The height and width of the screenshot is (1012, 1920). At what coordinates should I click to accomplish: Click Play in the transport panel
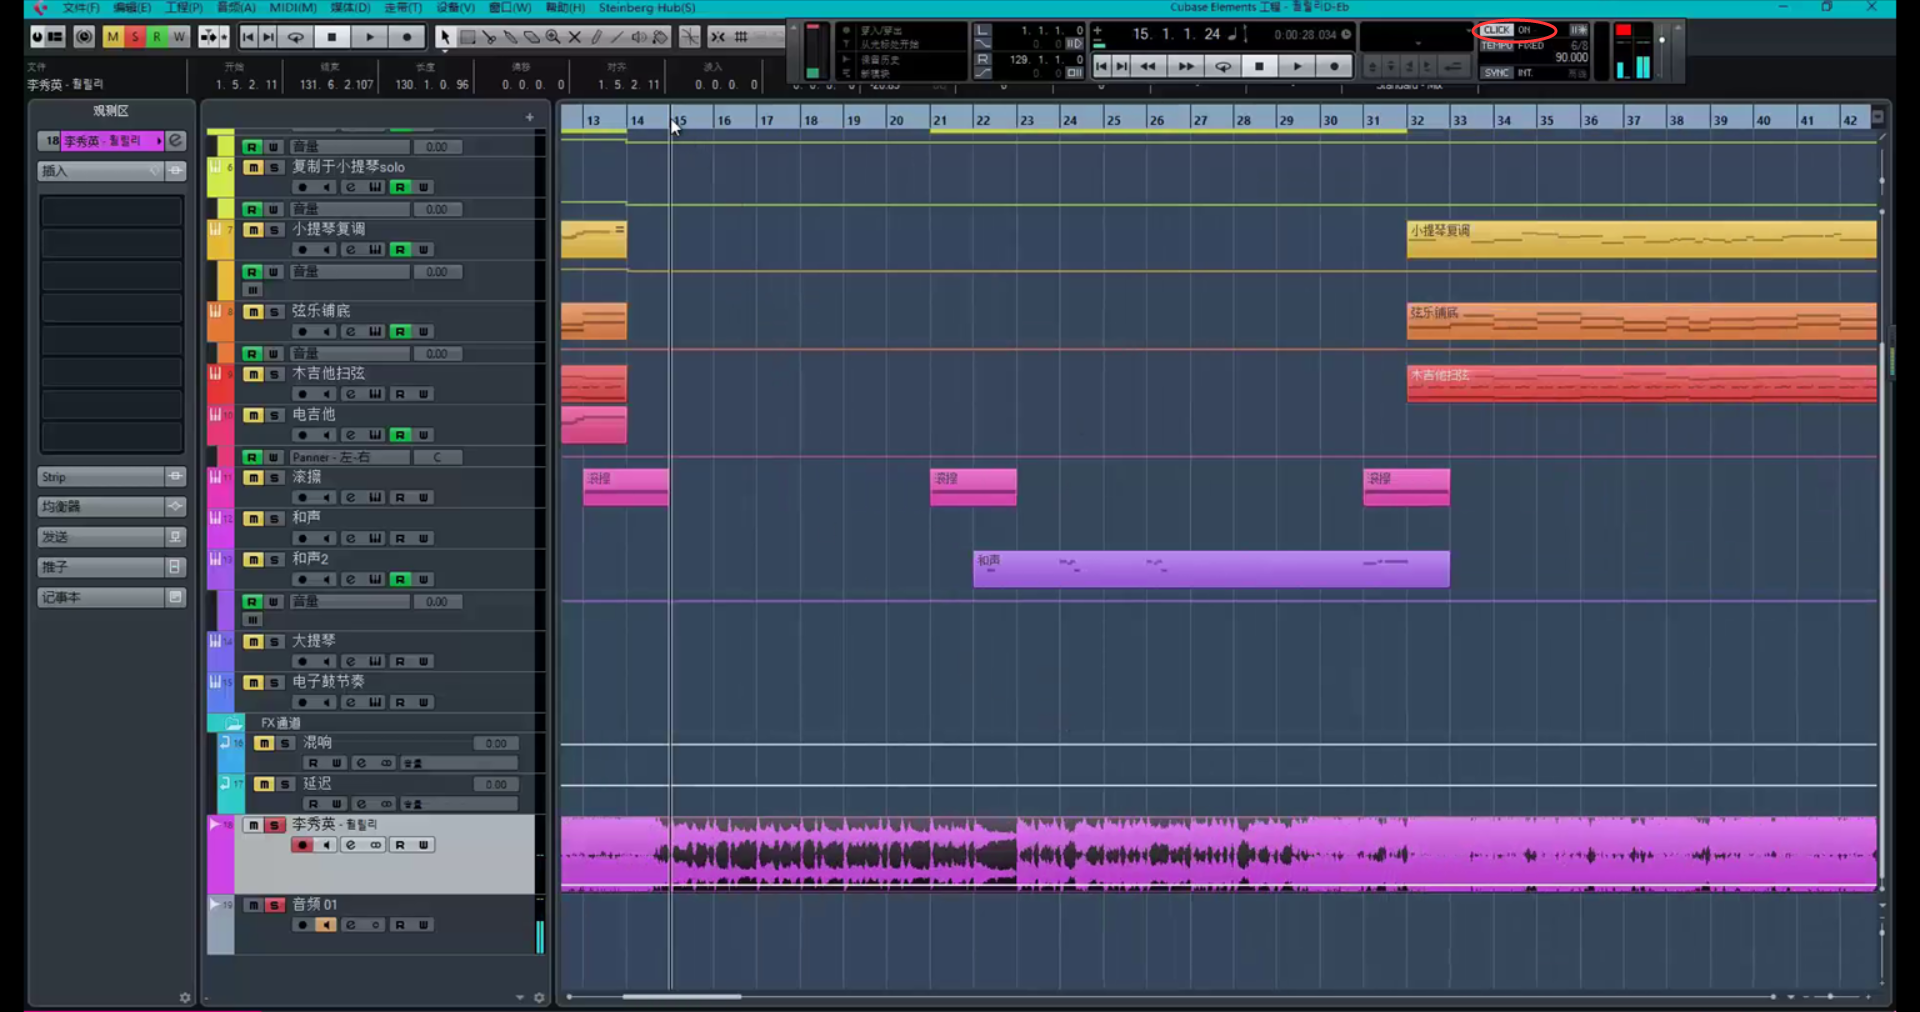tap(1297, 66)
